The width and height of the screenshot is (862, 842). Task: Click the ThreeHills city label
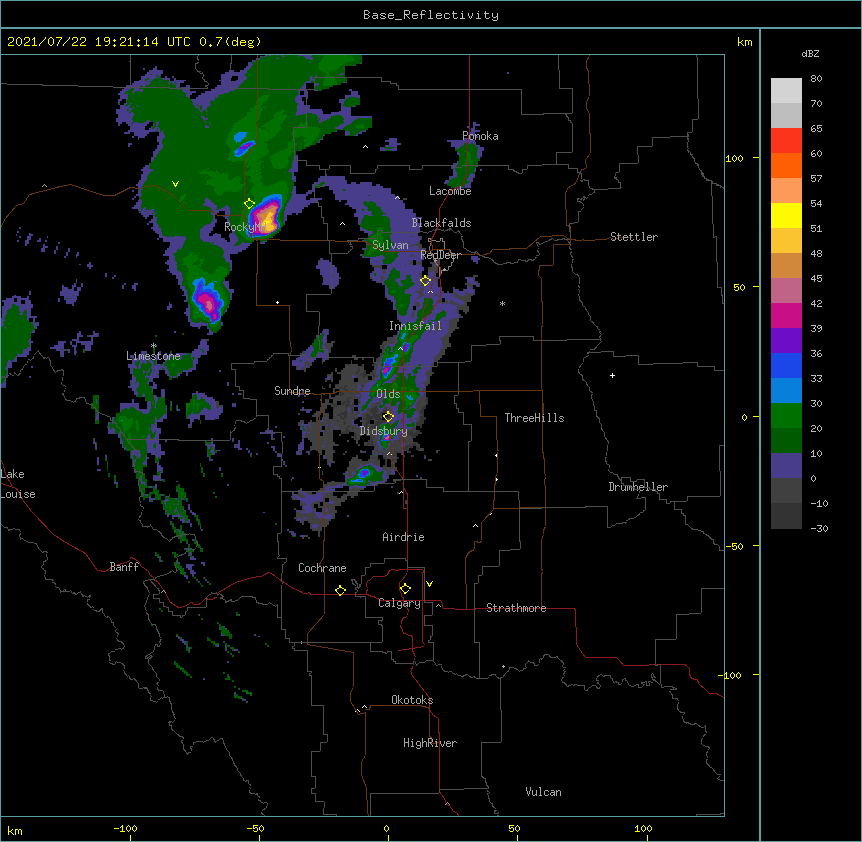click(x=534, y=418)
